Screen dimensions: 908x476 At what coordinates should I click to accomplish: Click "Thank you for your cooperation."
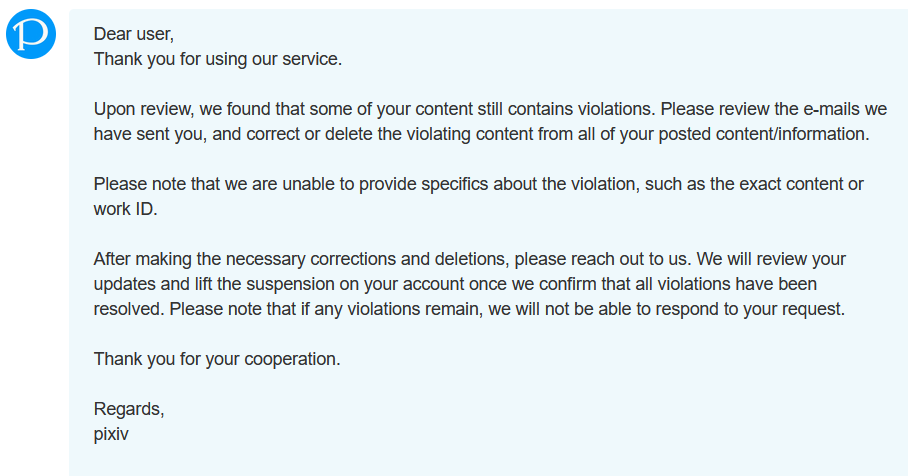(x=217, y=358)
